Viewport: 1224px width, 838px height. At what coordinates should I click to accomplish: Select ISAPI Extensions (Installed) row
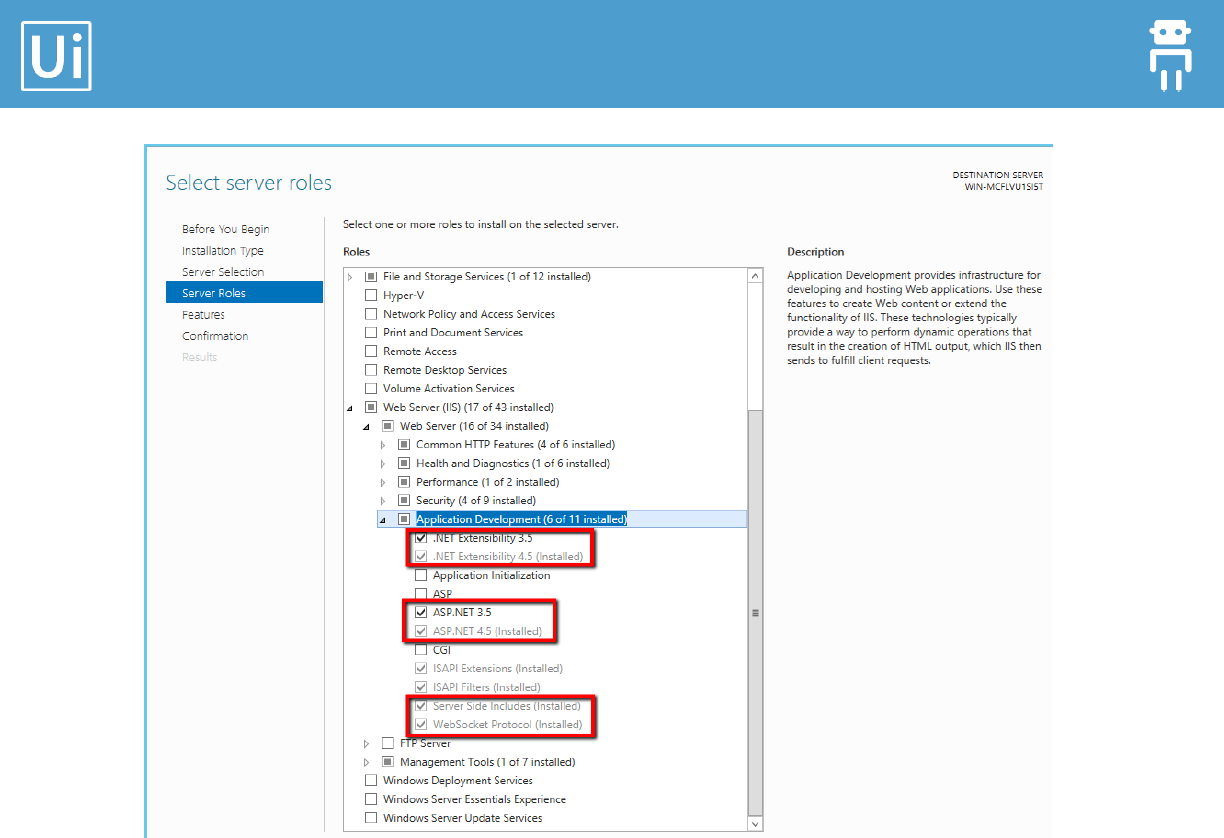498,668
